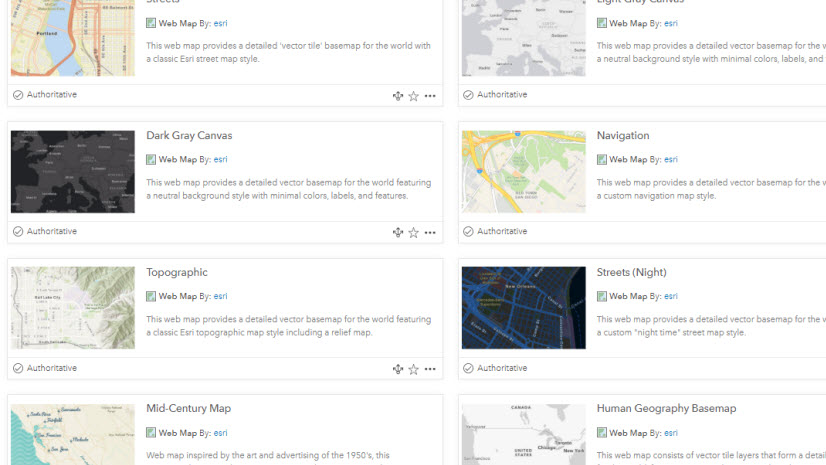
Task: Click Authoritative badge icon on Streets card
Action: tap(18, 95)
